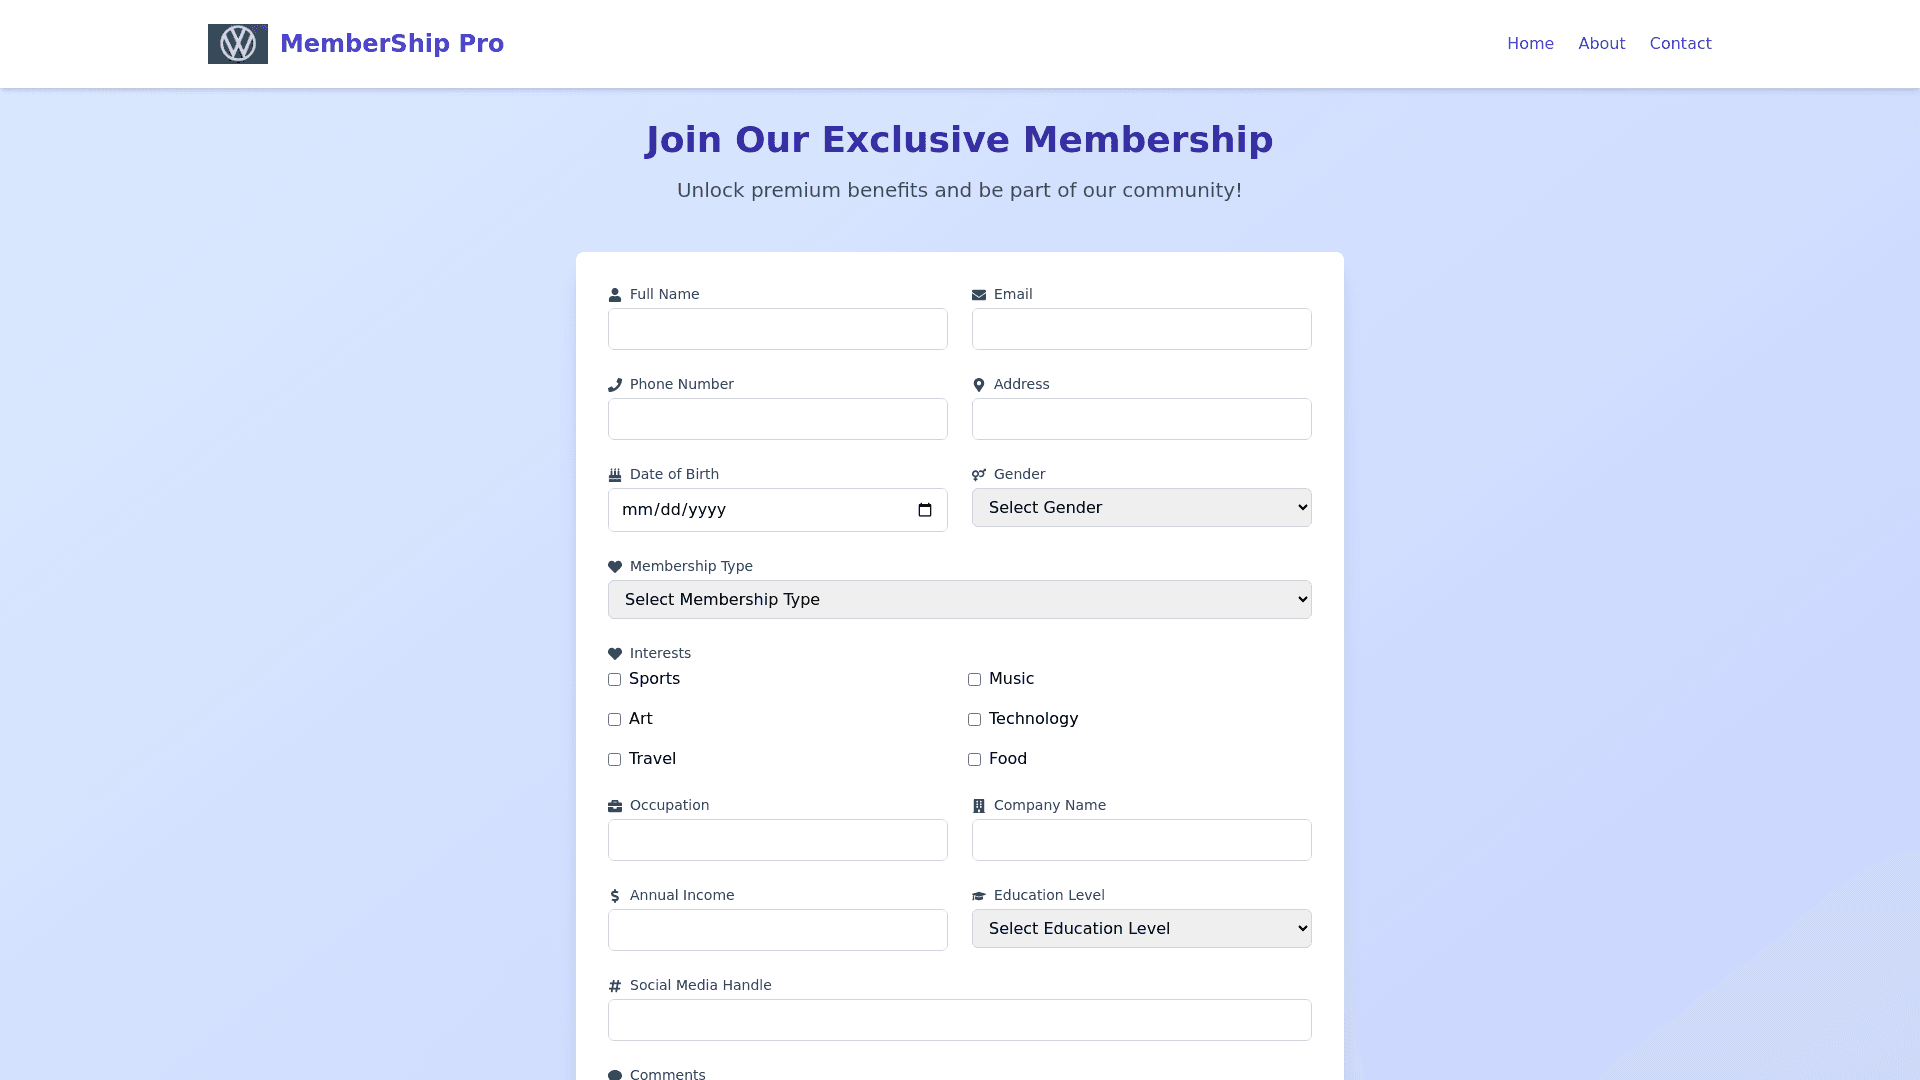Image resolution: width=1920 pixels, height=1080 pixels.
Task: Enable the Technology interest checkbox
Action: [975, 720]
